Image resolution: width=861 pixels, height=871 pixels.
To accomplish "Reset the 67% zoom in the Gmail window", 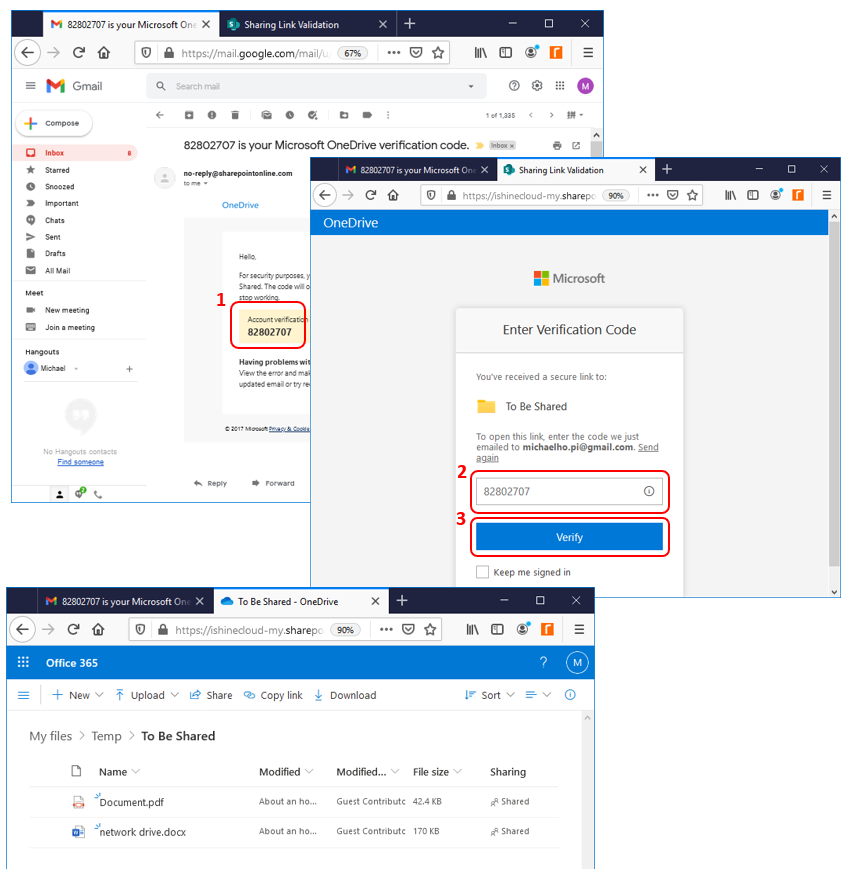I will (353, 53).
